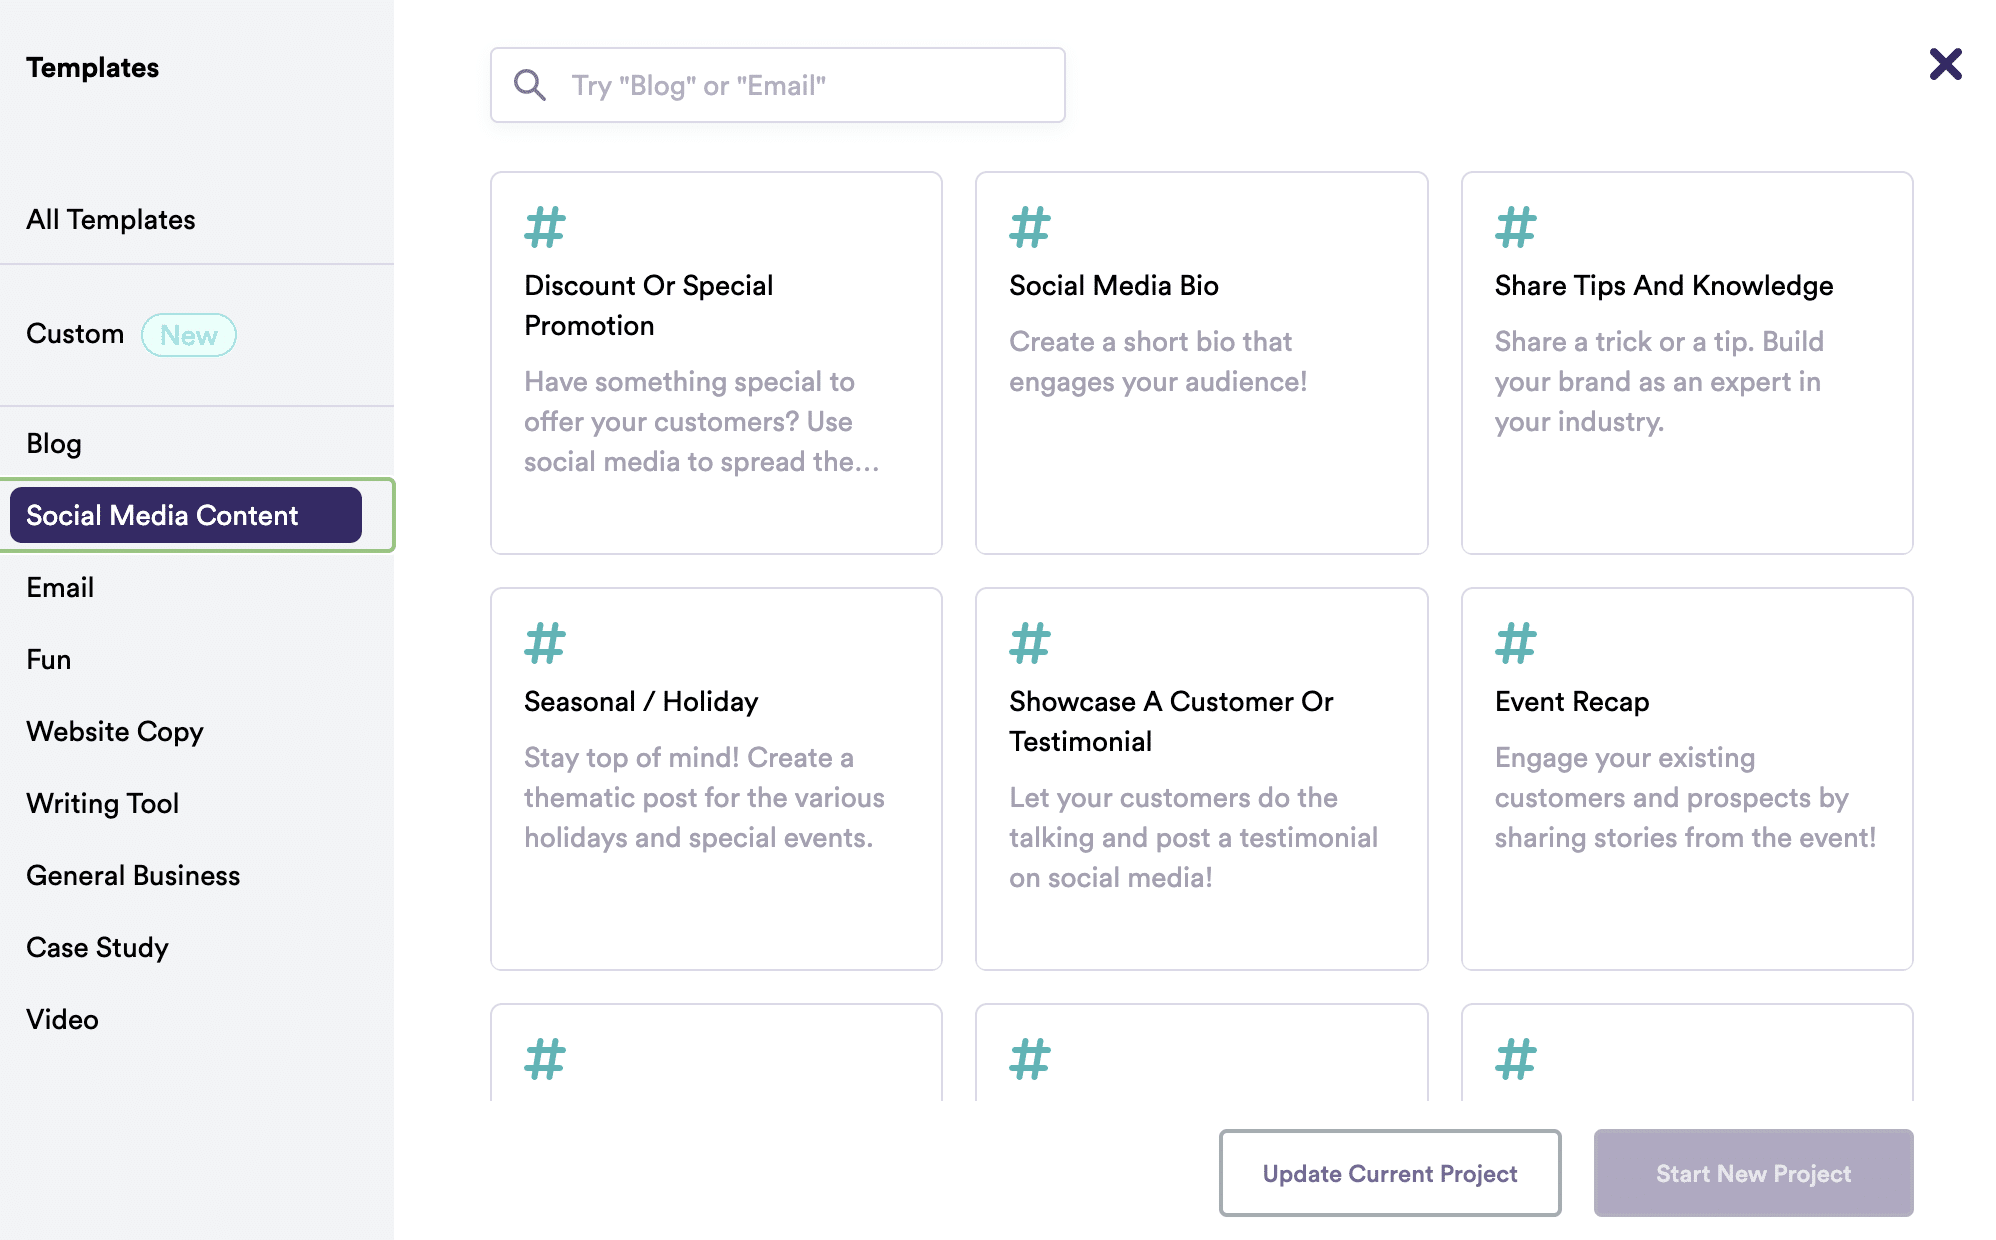Click hashtag icon on Seasonal / Holiday card
1996x1240 pixels.
pos(545,643)
